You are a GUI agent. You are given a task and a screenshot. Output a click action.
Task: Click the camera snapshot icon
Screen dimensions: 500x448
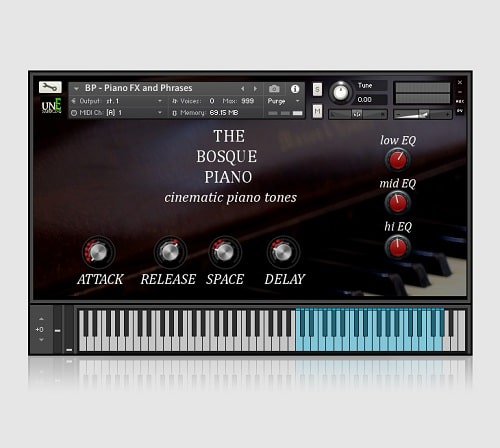click(x=274, y=89)
